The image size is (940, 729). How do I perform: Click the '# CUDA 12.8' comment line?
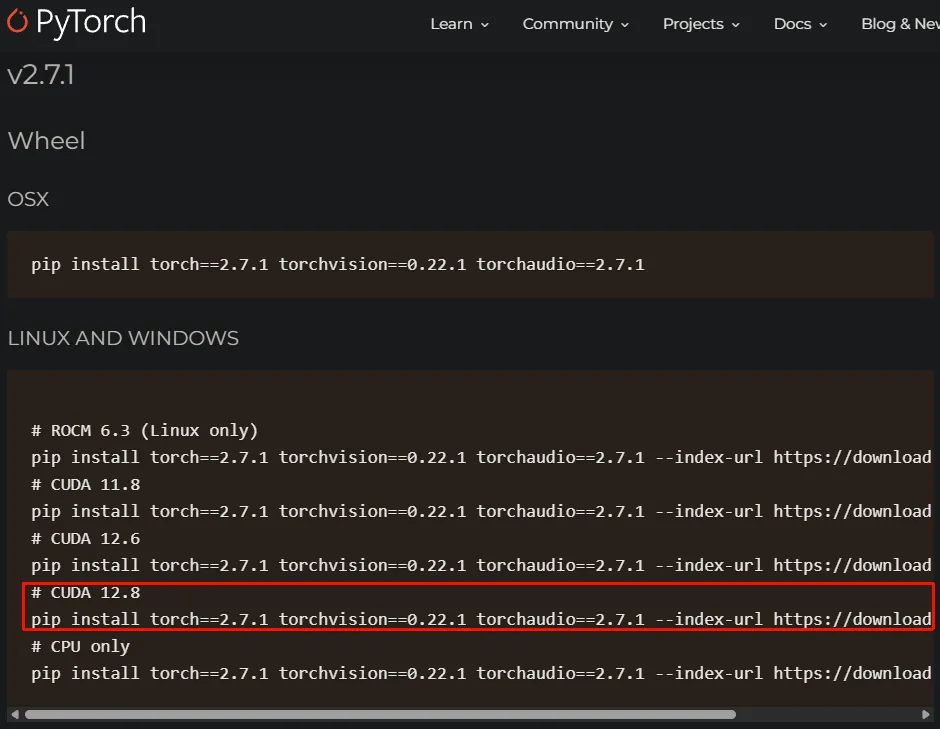click(86, 592)
